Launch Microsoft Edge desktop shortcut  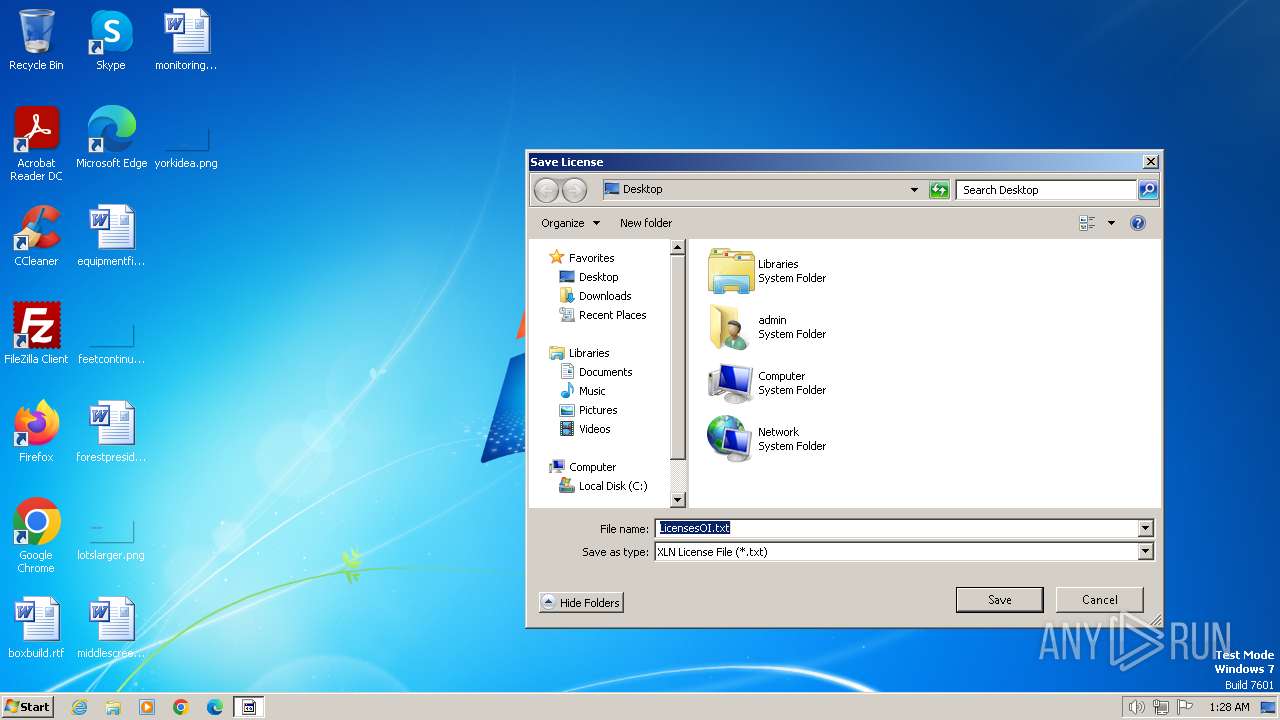point(111,138)
